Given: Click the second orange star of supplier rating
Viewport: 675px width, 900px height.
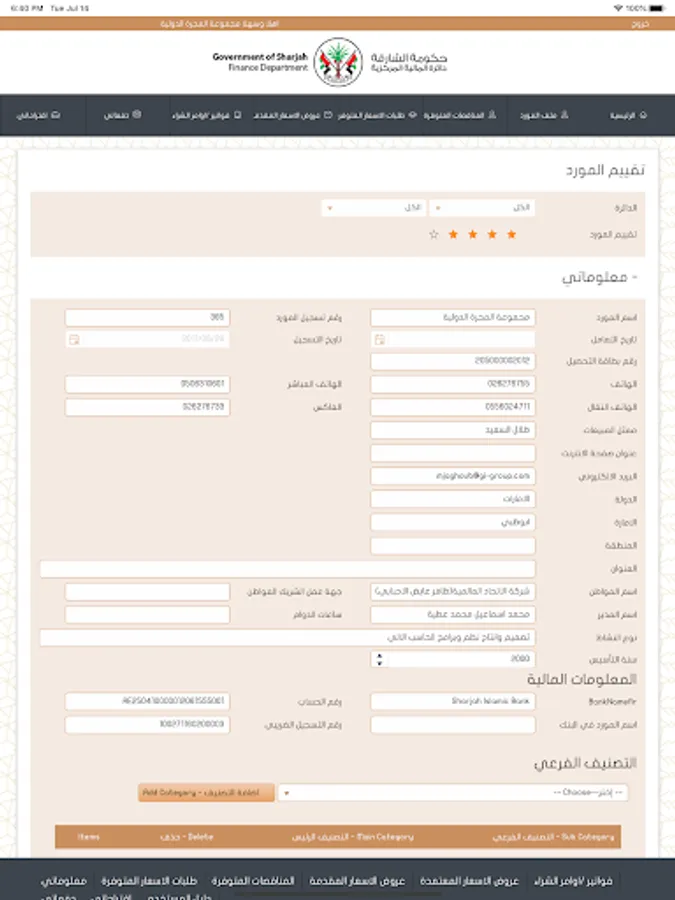Looking at the screenshot, I should pos(492,234).
